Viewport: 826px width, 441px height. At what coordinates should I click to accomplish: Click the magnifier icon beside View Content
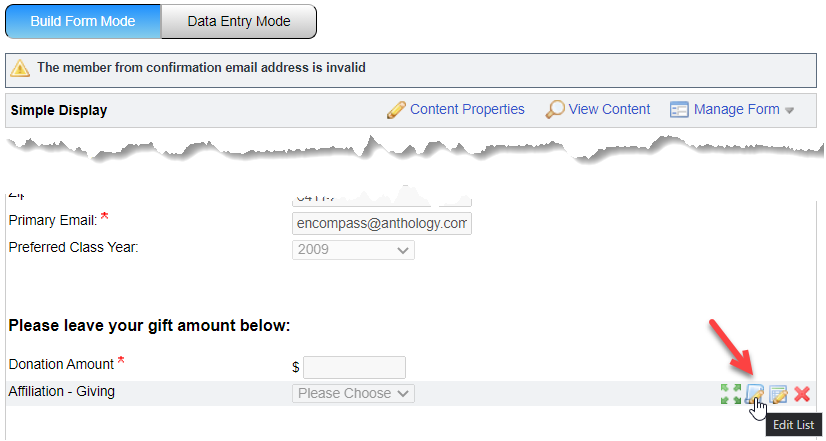(x=554, y=110)
